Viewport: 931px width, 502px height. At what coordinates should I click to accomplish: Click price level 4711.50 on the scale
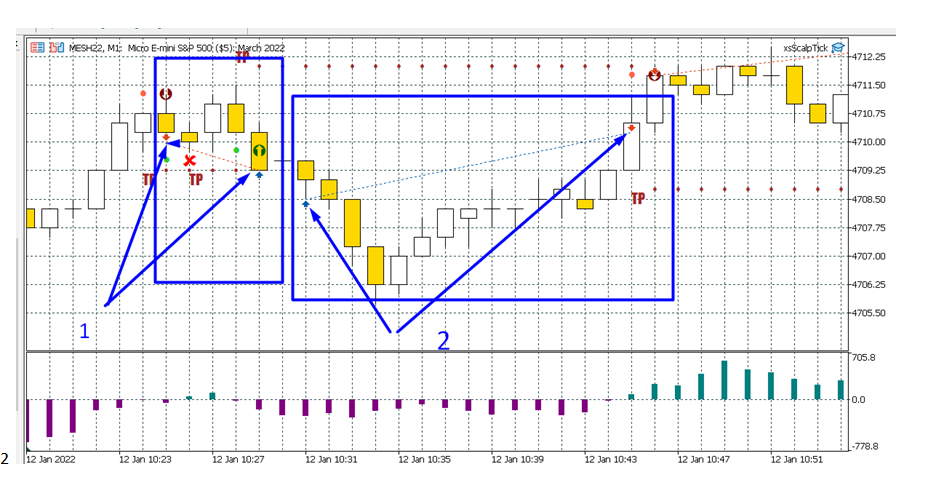tap(869, 85)
